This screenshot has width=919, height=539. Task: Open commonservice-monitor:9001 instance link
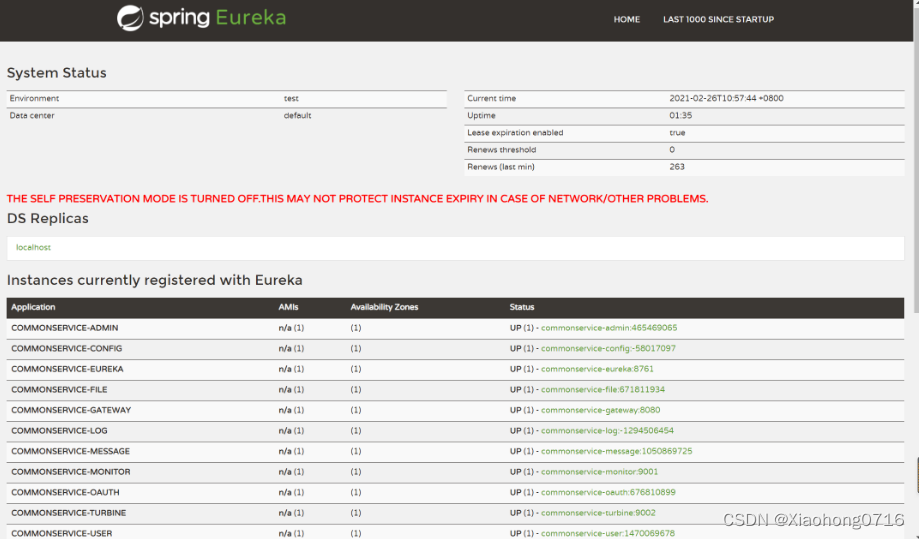pos(600,472)
